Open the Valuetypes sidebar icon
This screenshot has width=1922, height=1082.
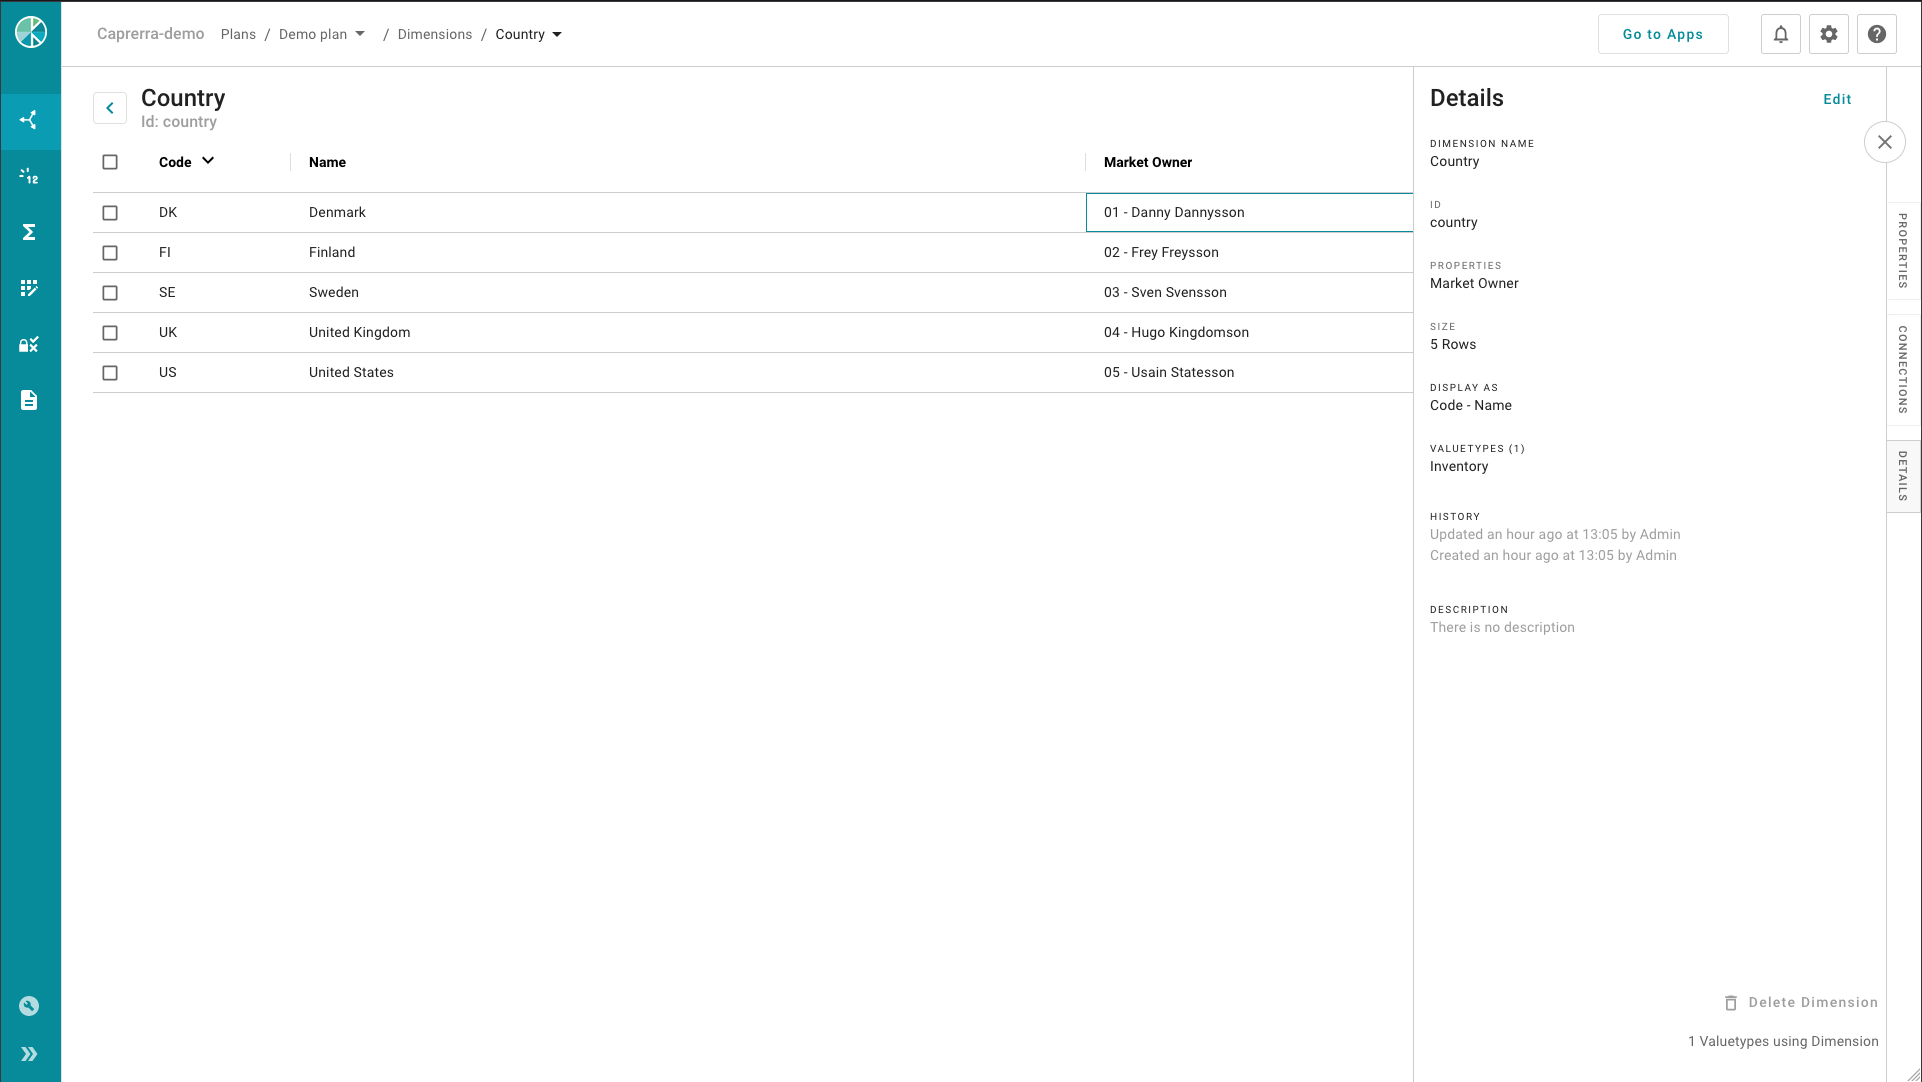(30, 176)
